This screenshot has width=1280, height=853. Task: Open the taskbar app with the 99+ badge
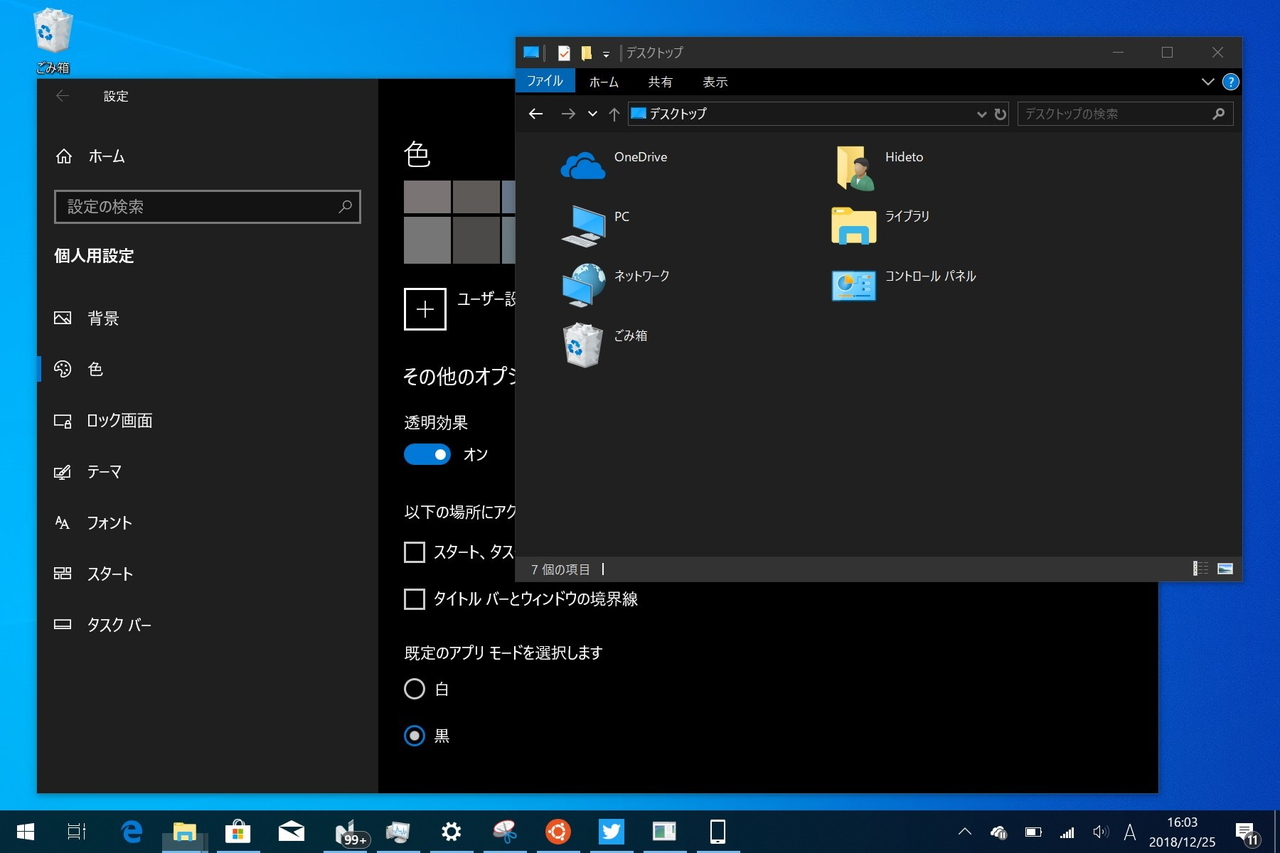click(x=351, y=831)
